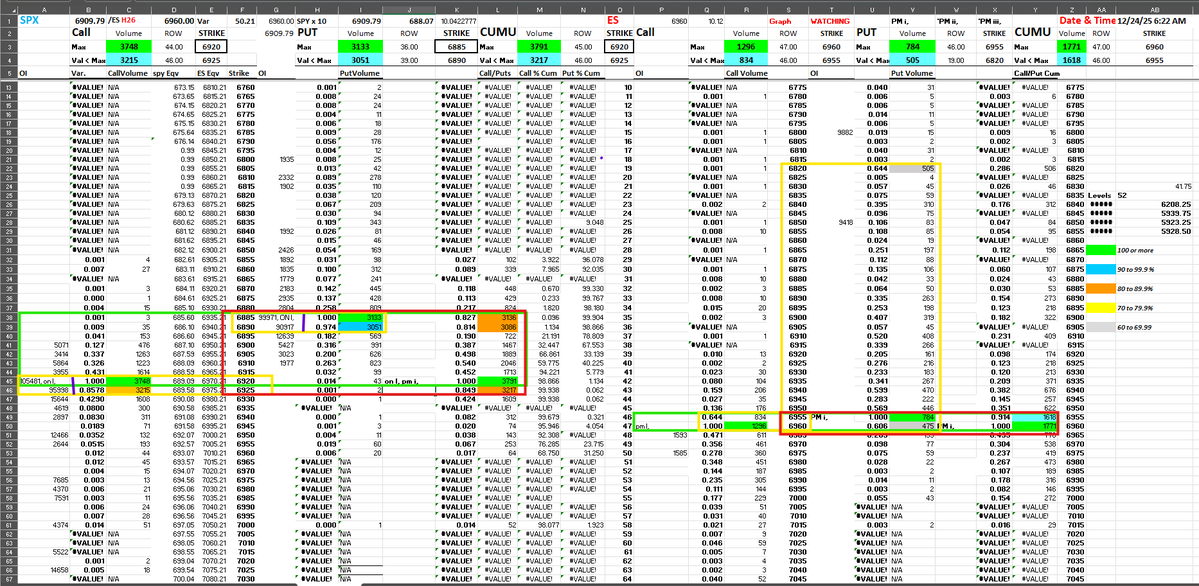Click the ES Eqv column heading
The image size is (1199, 586).
pos(209,73)
